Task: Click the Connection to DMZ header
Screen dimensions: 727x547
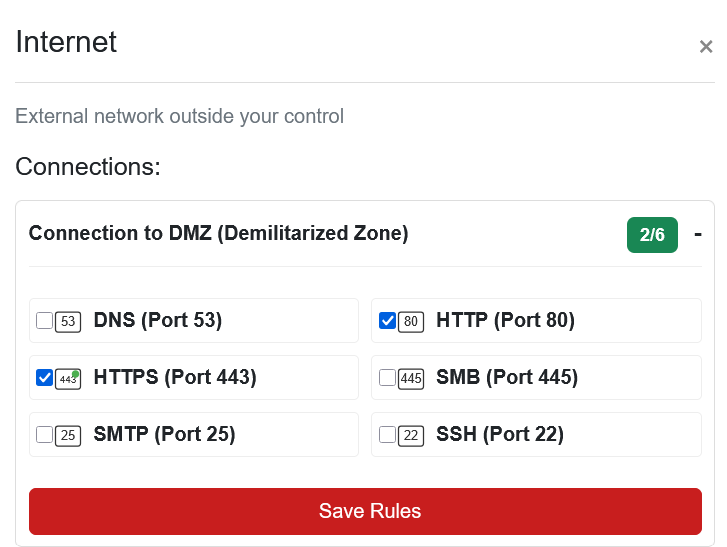Action: tap(218, 234)
